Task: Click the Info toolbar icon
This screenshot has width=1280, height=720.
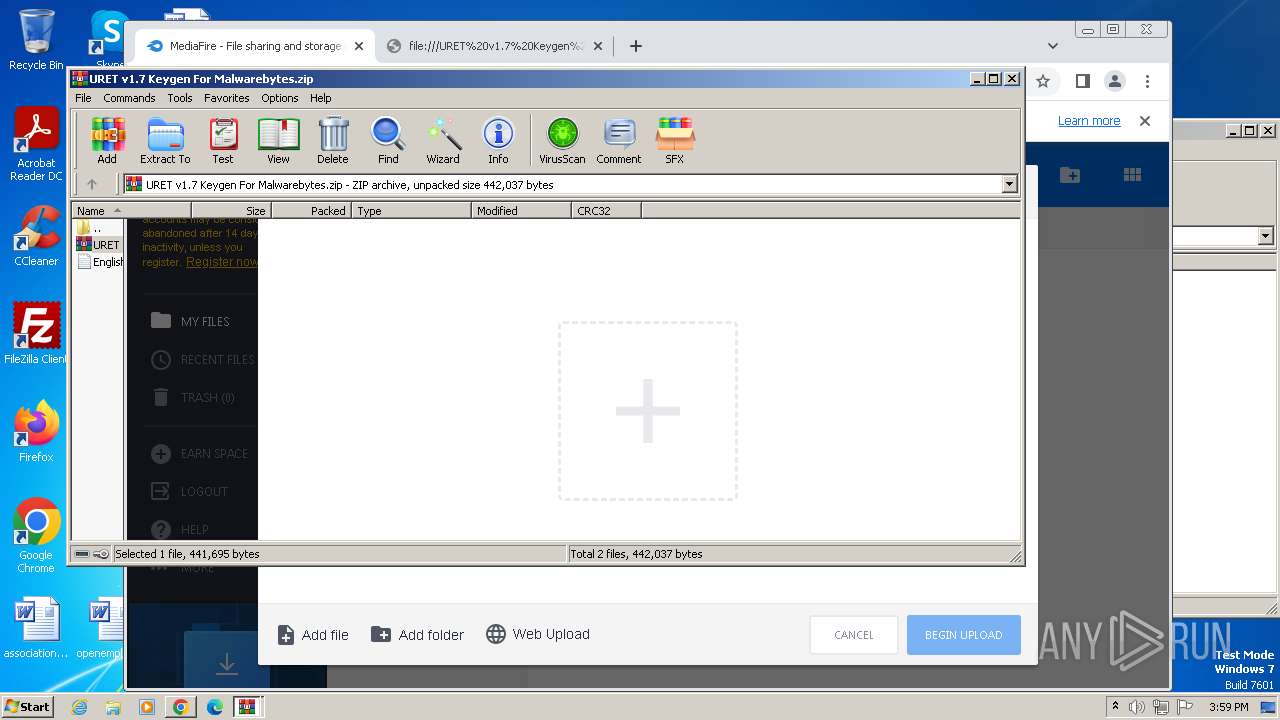Action: tap(498, 140)
